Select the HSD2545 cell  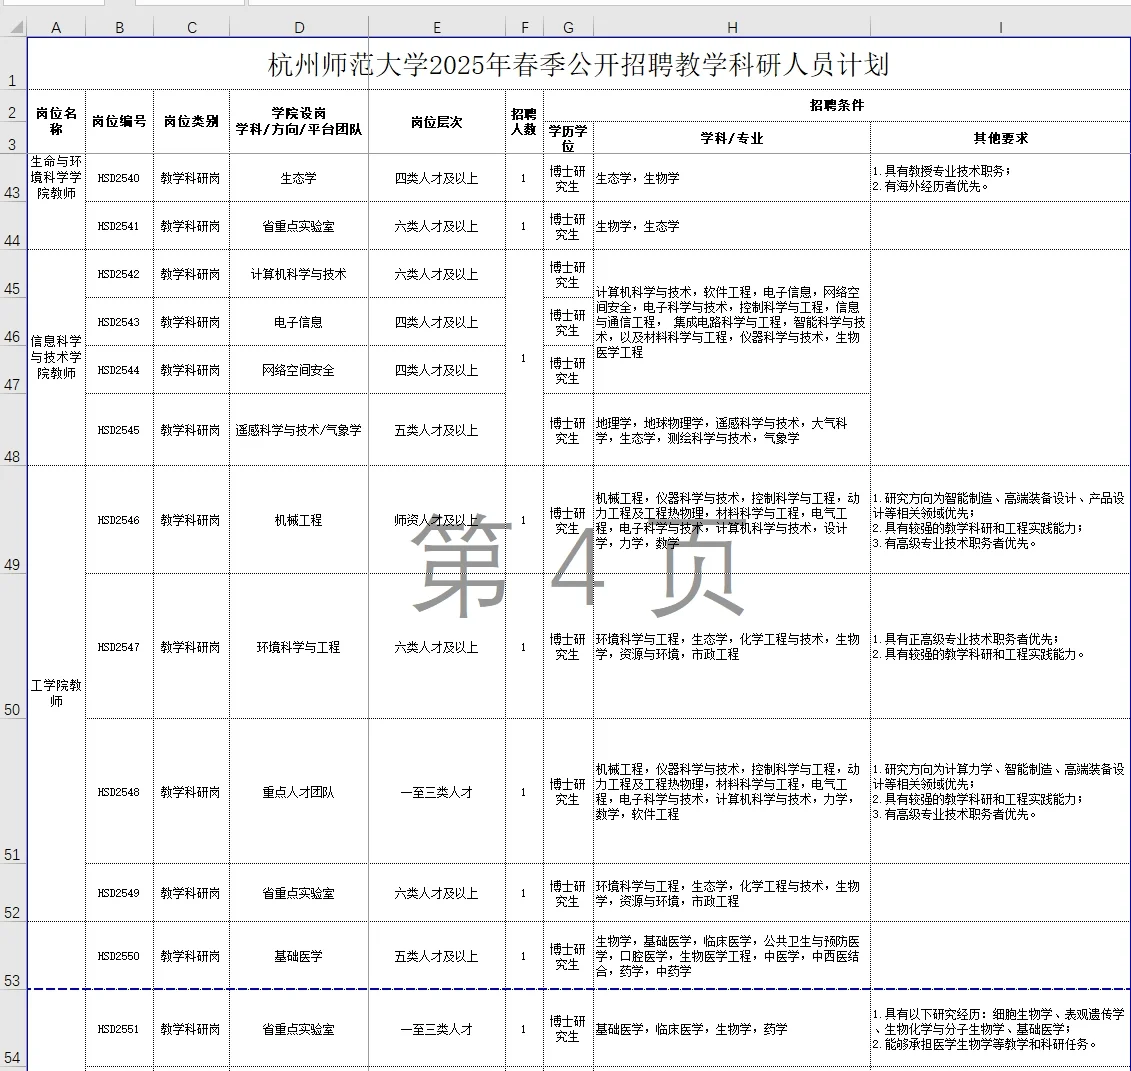point(120,430)
